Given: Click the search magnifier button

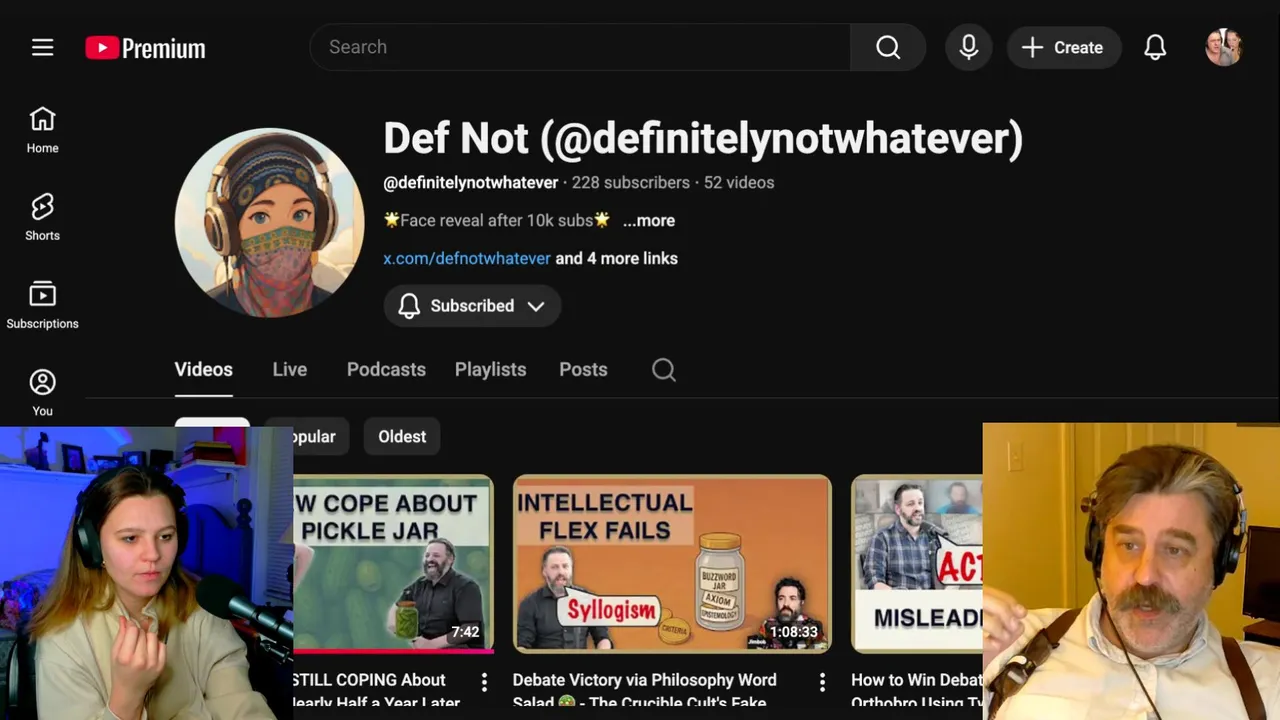Looking at the screenshot, I should [x=888, y=47].
